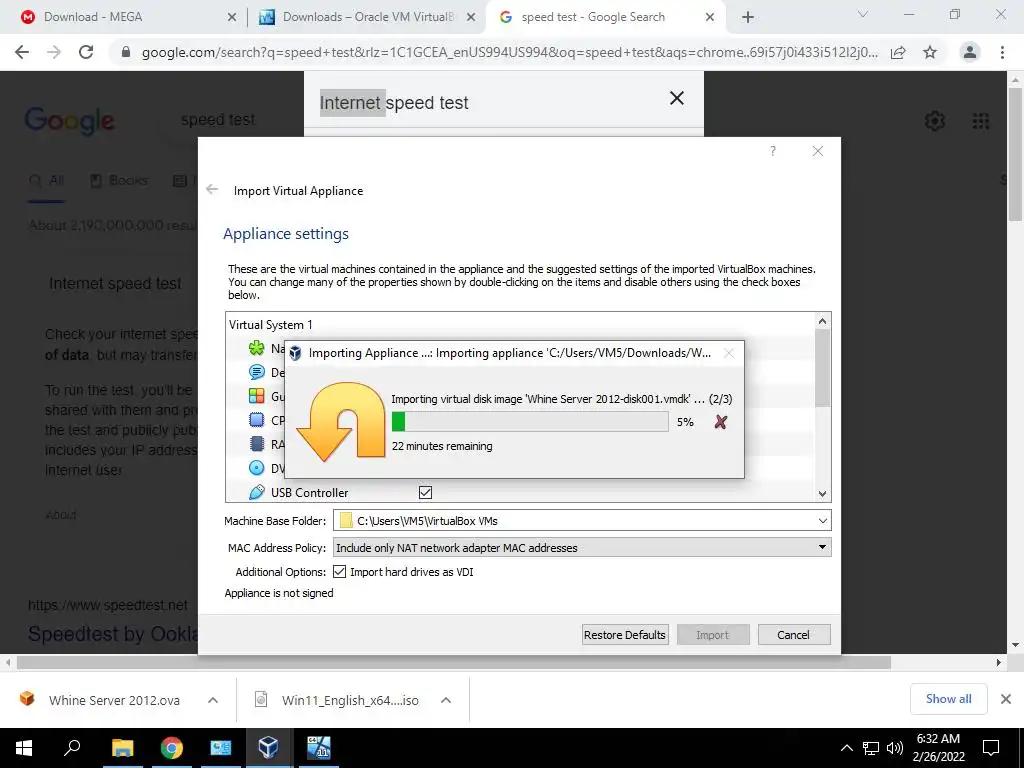Open Windows Start menu
This screenshot has width=1024, height=768.
tap(24, 747)
